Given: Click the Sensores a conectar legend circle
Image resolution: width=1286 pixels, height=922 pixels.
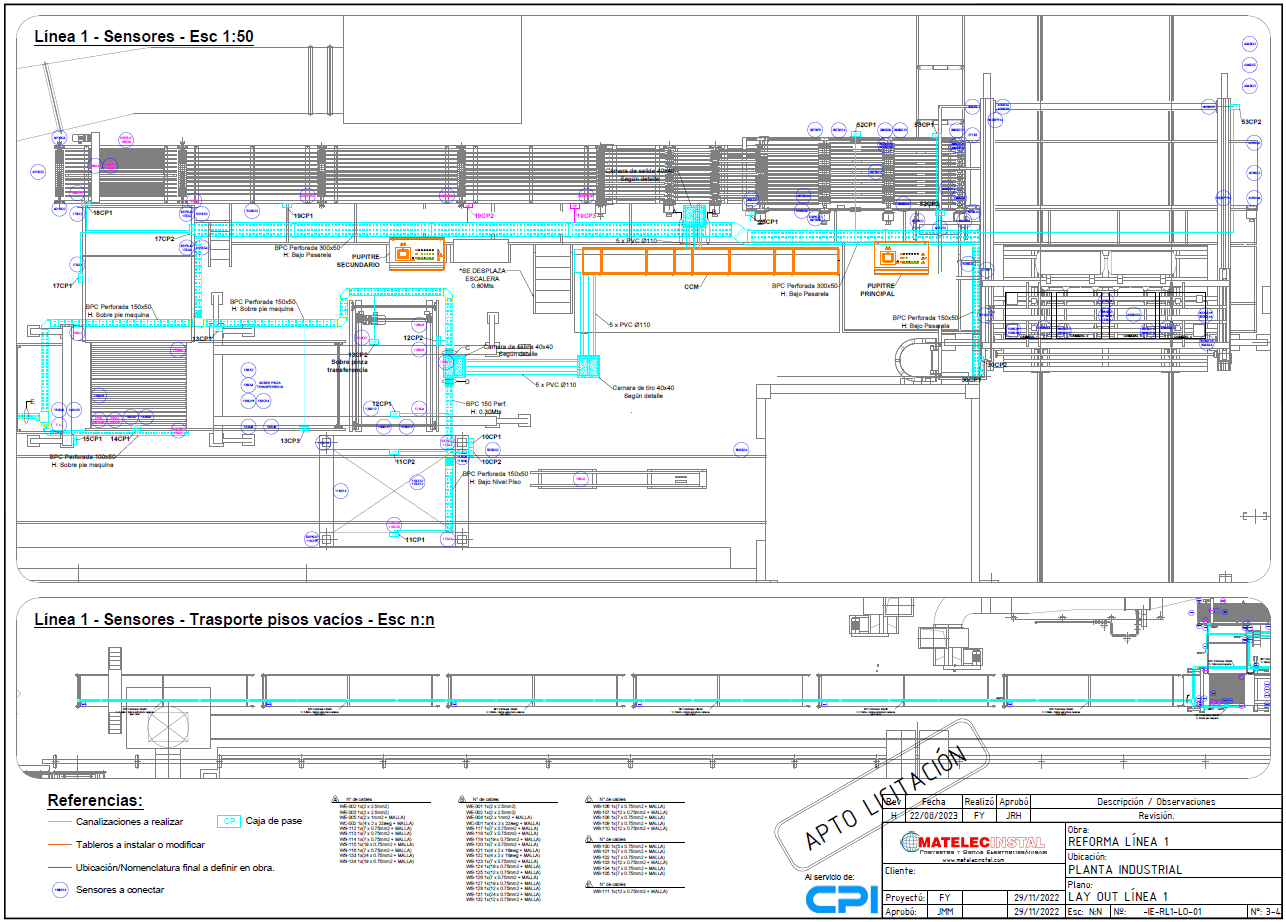Looking at the screenshot, I should click(59, 889).
